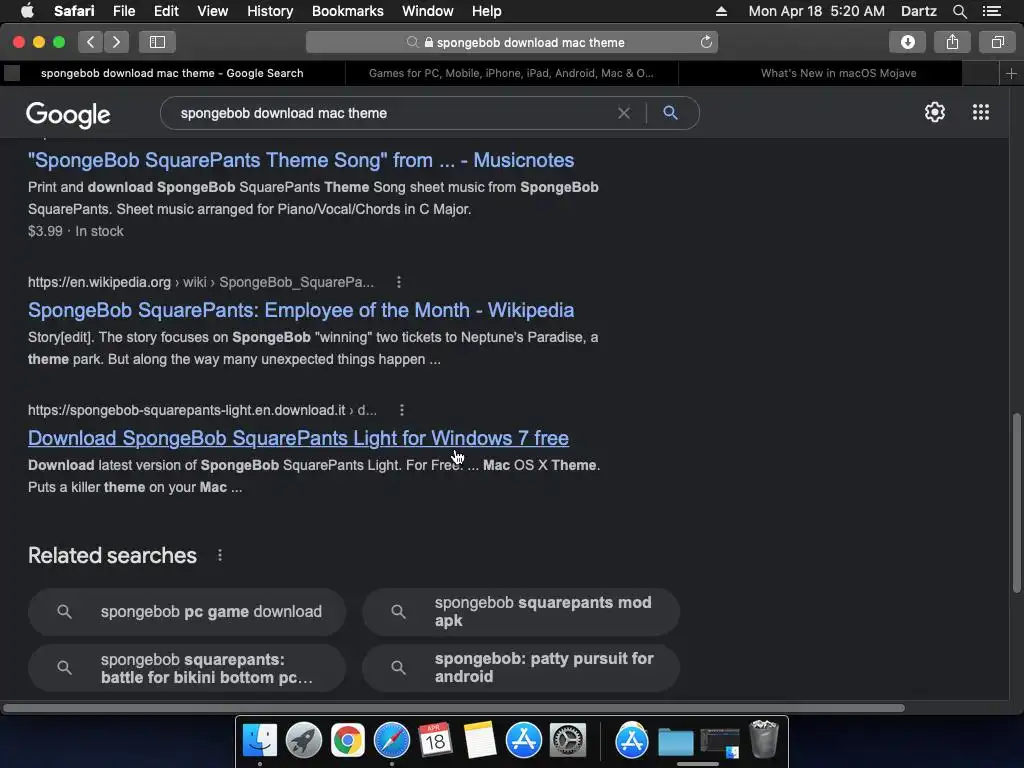The image size is (1024, 768).
Task: Go to Google home via the logo
Action: coord(69,114)
